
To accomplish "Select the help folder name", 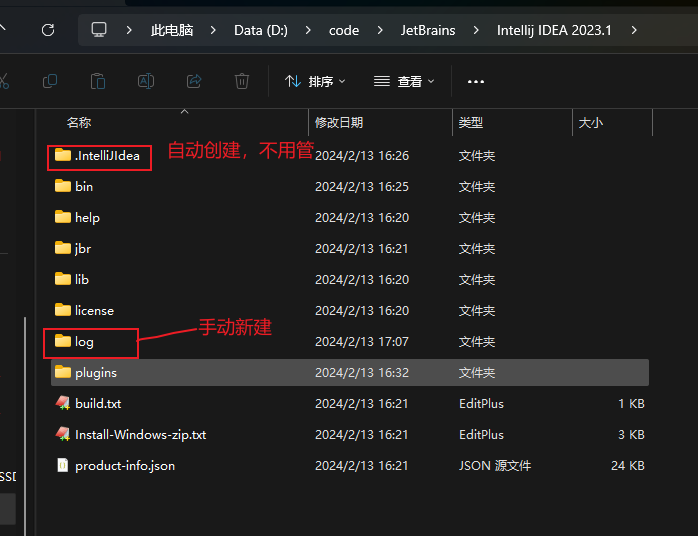I will 87,218.
